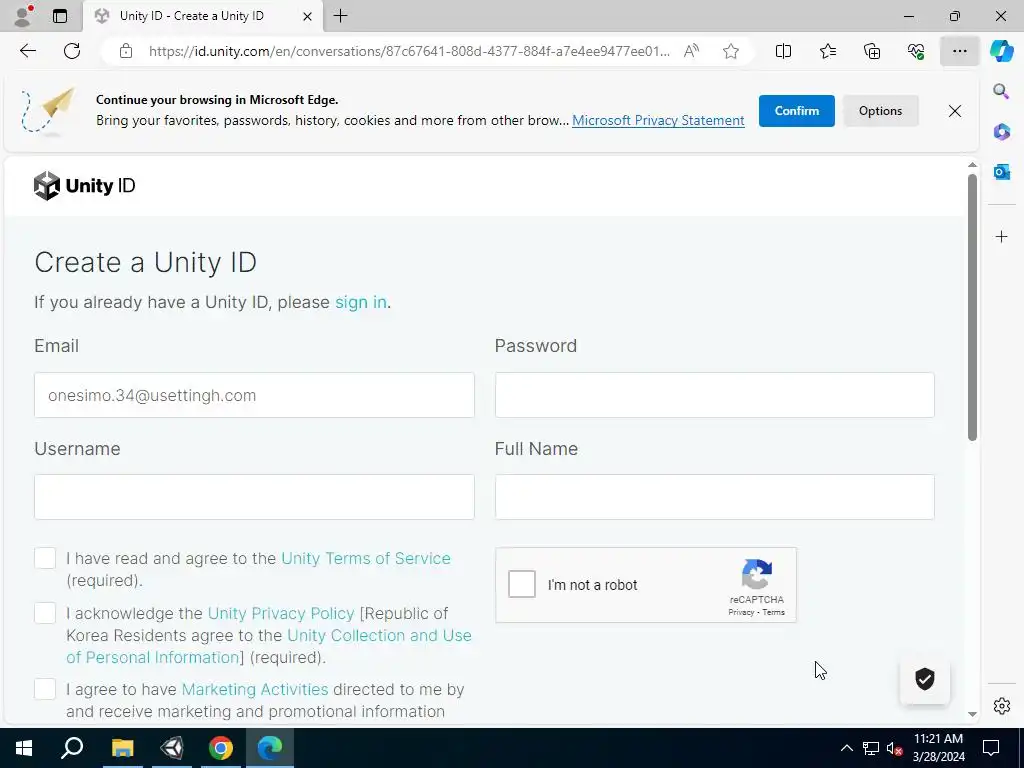The height and width of the screenshot is (768, 1024).
Task: Focus the Email input field
Action: coord(254,395)
